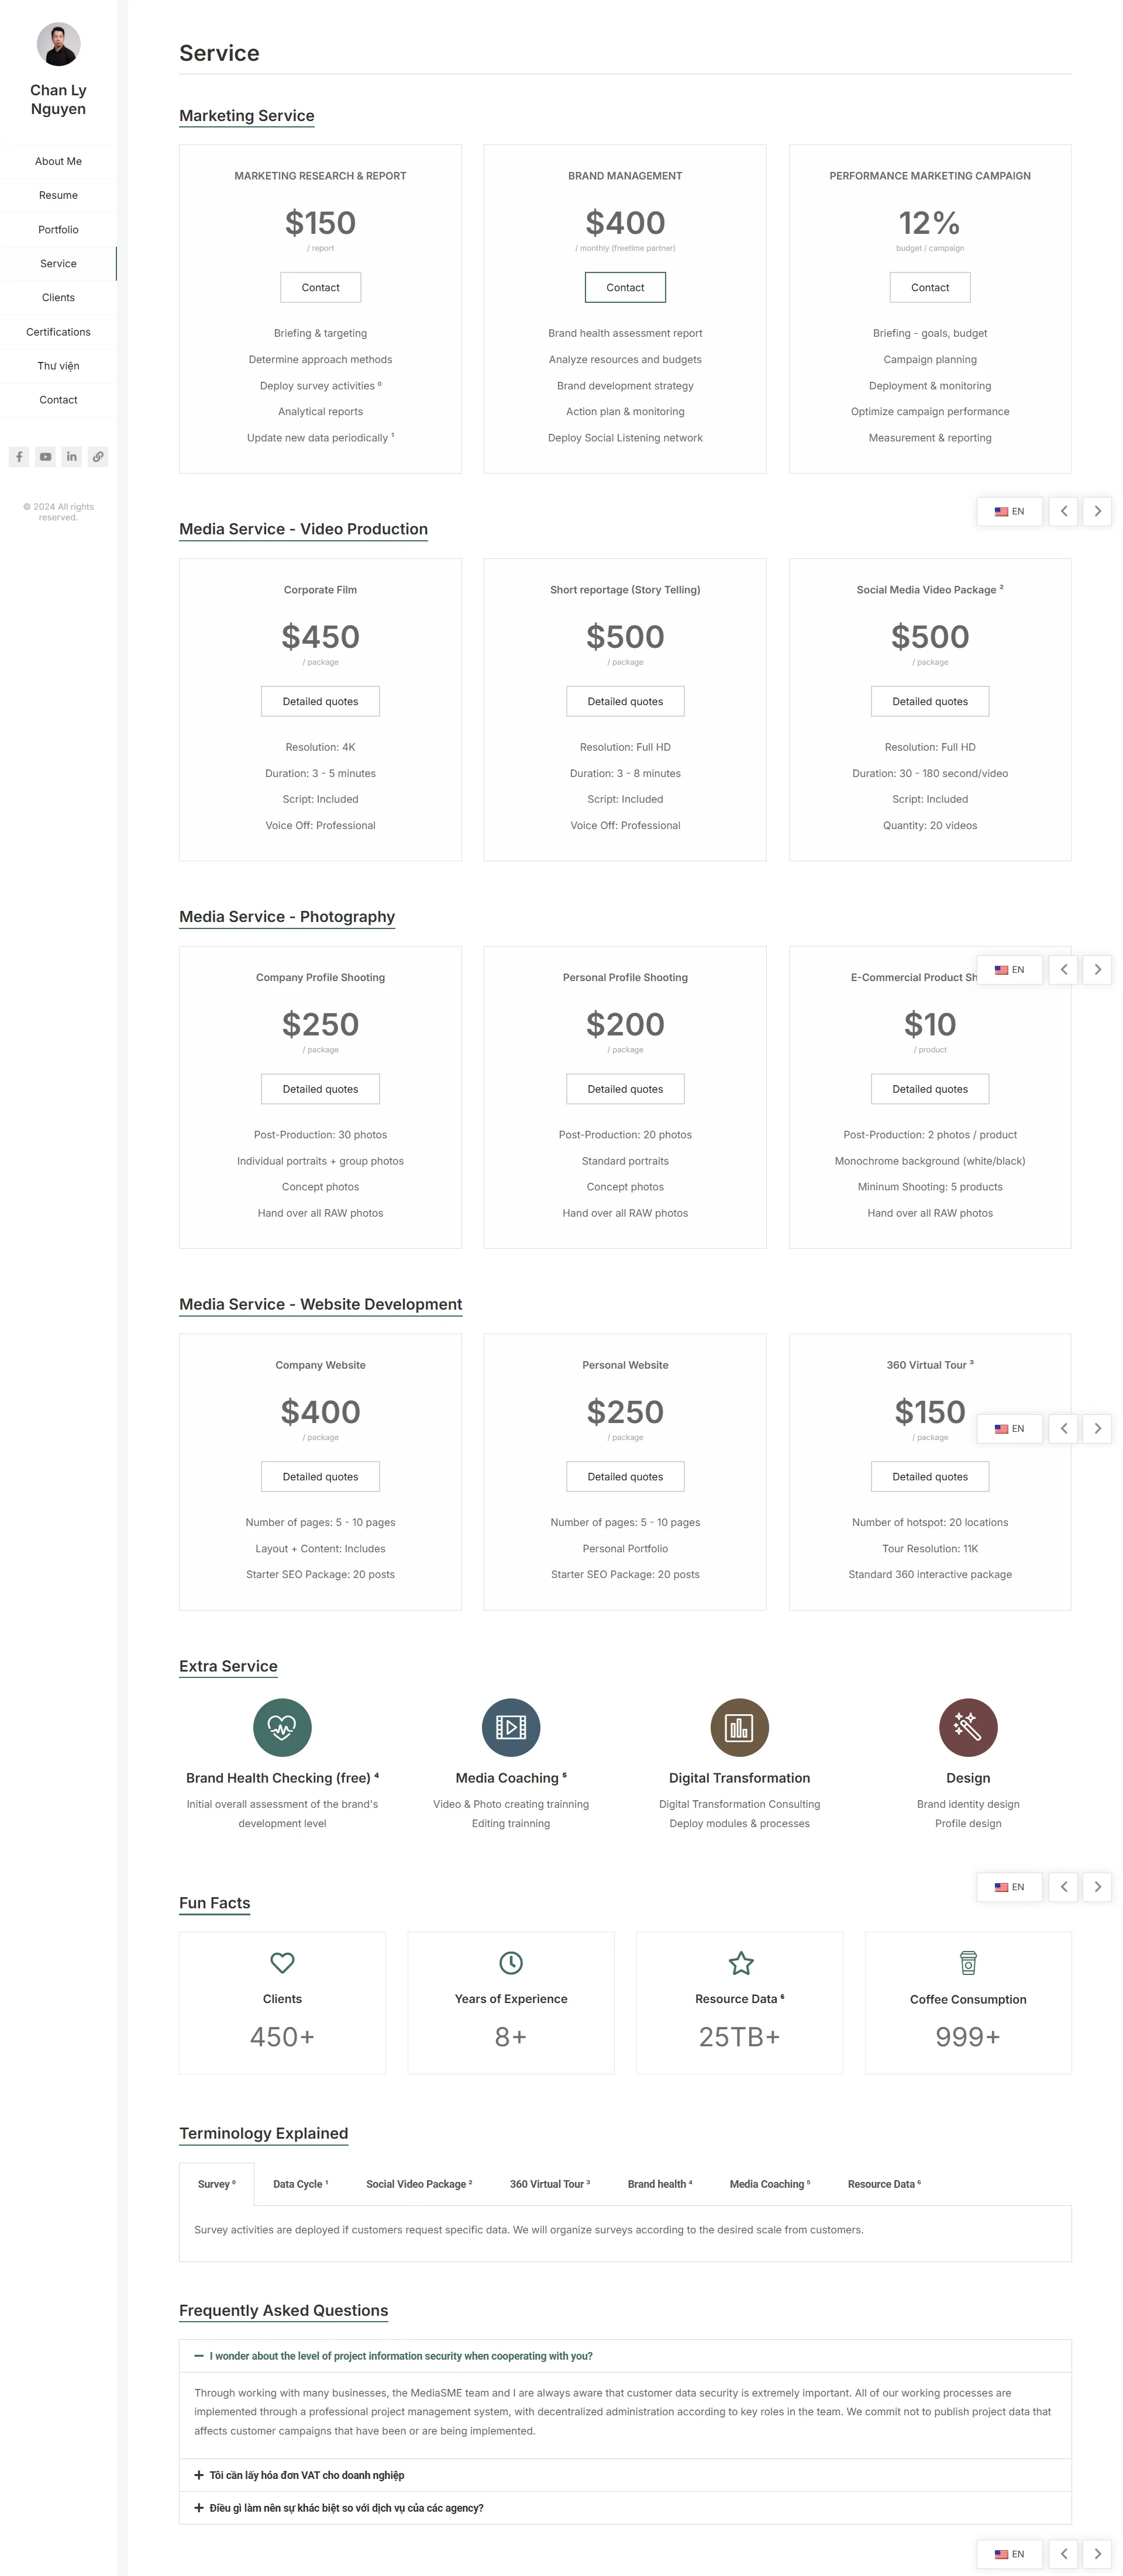The height and width of the screenshot is (2576, 1123).
Task: Open the Facebook social icon
Action: click(19, 457)
